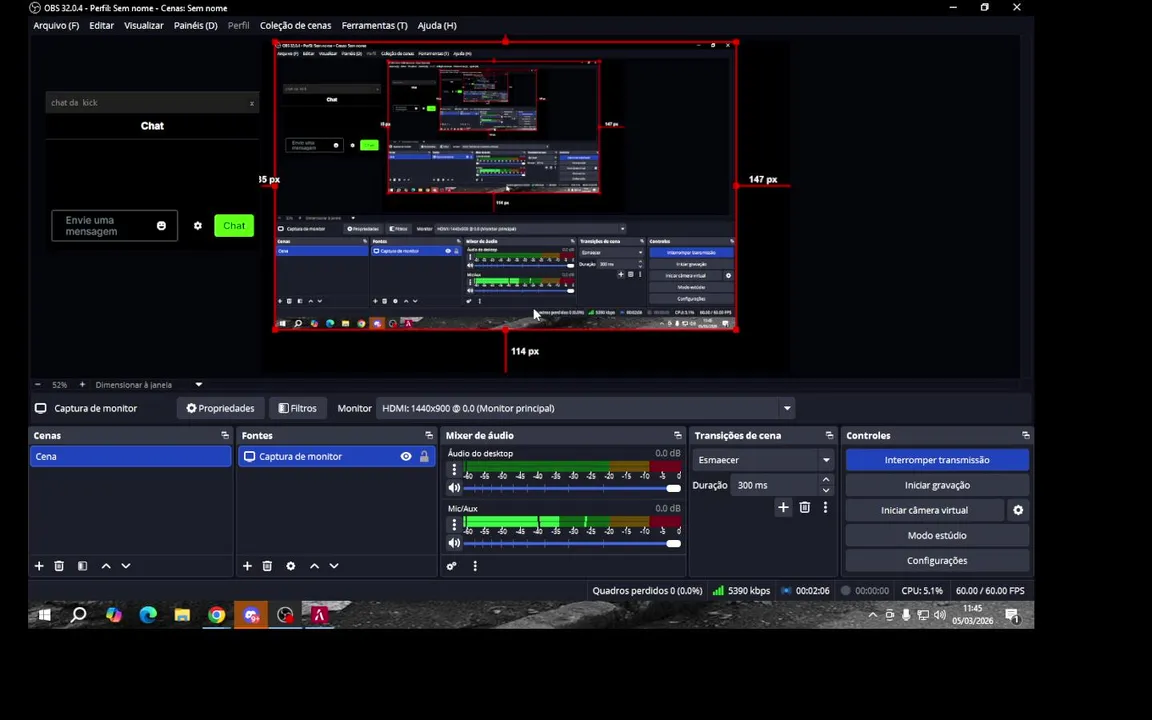1152x720 pixels.
Task: Pop out the Mixer de áudio dock
Action: (677, 436)
